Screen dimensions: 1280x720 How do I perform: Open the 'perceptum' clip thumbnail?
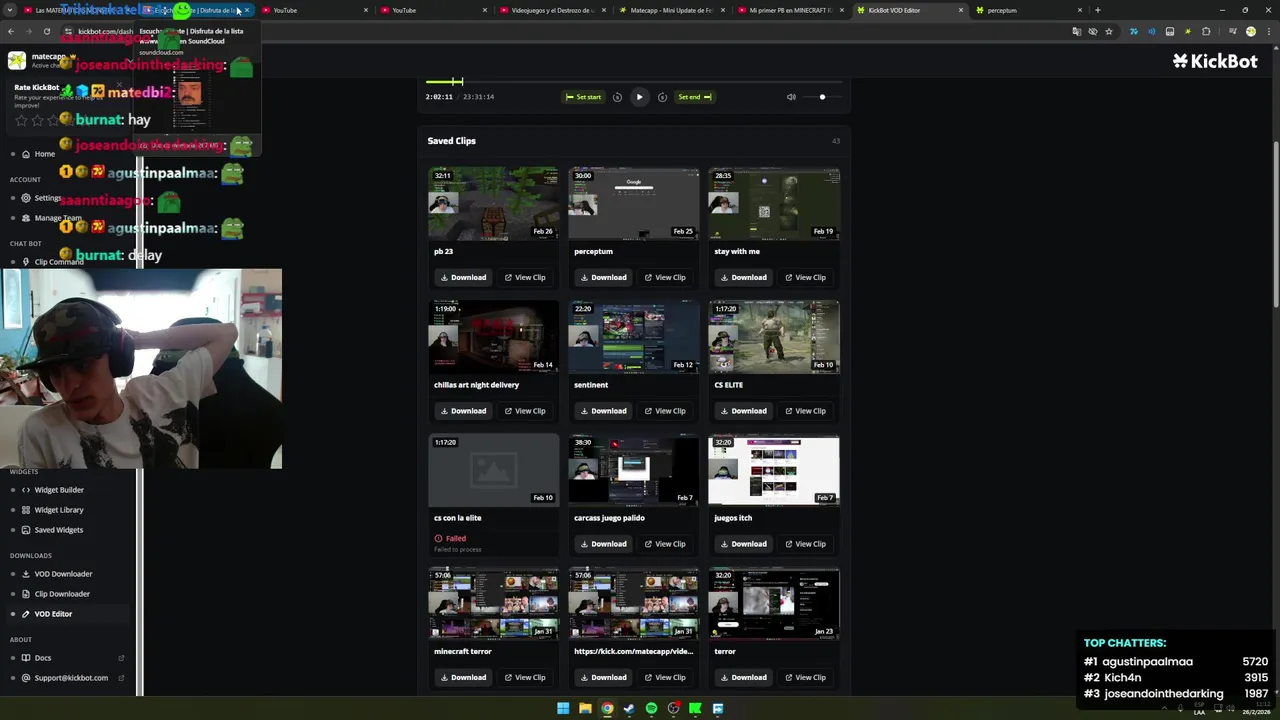tap(634, 203)
